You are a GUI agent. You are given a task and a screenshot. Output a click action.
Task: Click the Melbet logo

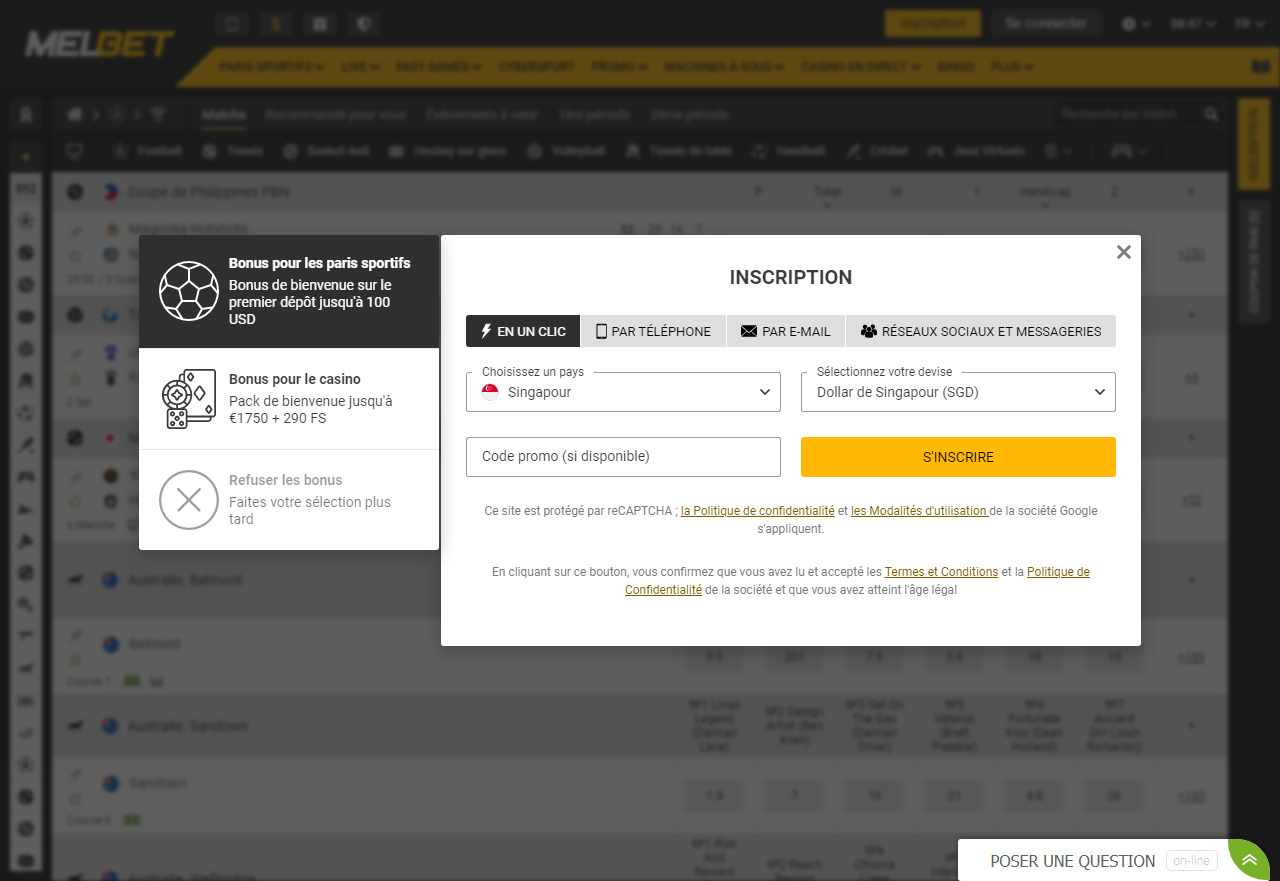pos(100,43)
